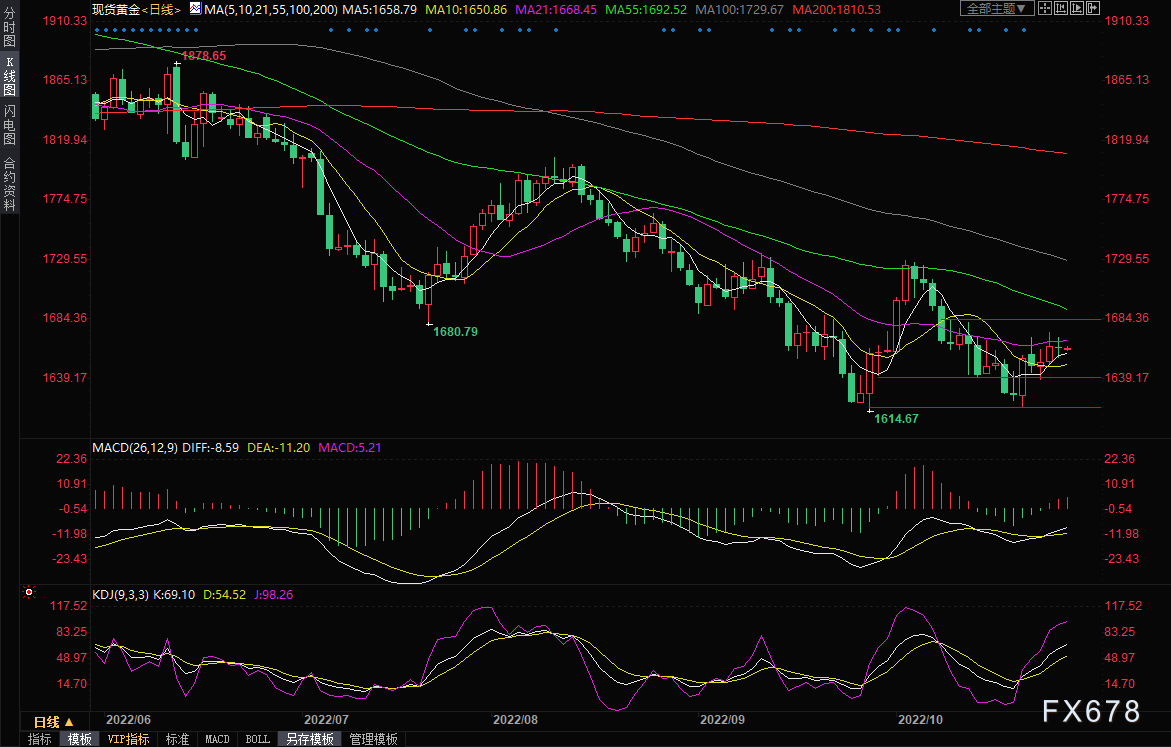Click the MA indicator chart icon
The image size is (1171, 747).
(x=195, y=9)
